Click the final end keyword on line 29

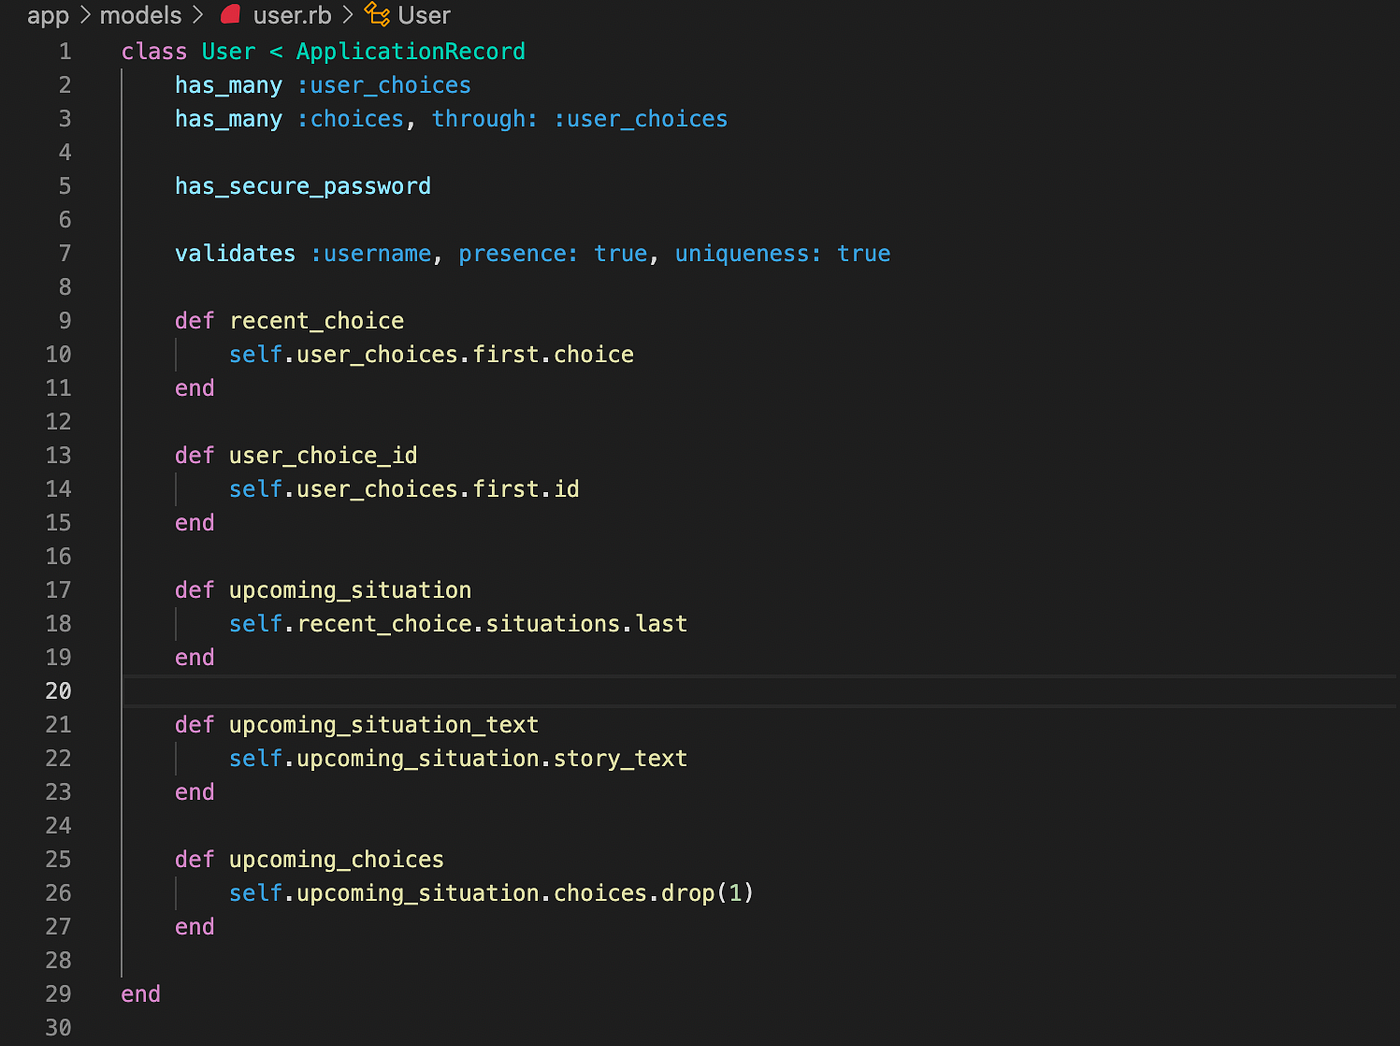coord(139,993)
